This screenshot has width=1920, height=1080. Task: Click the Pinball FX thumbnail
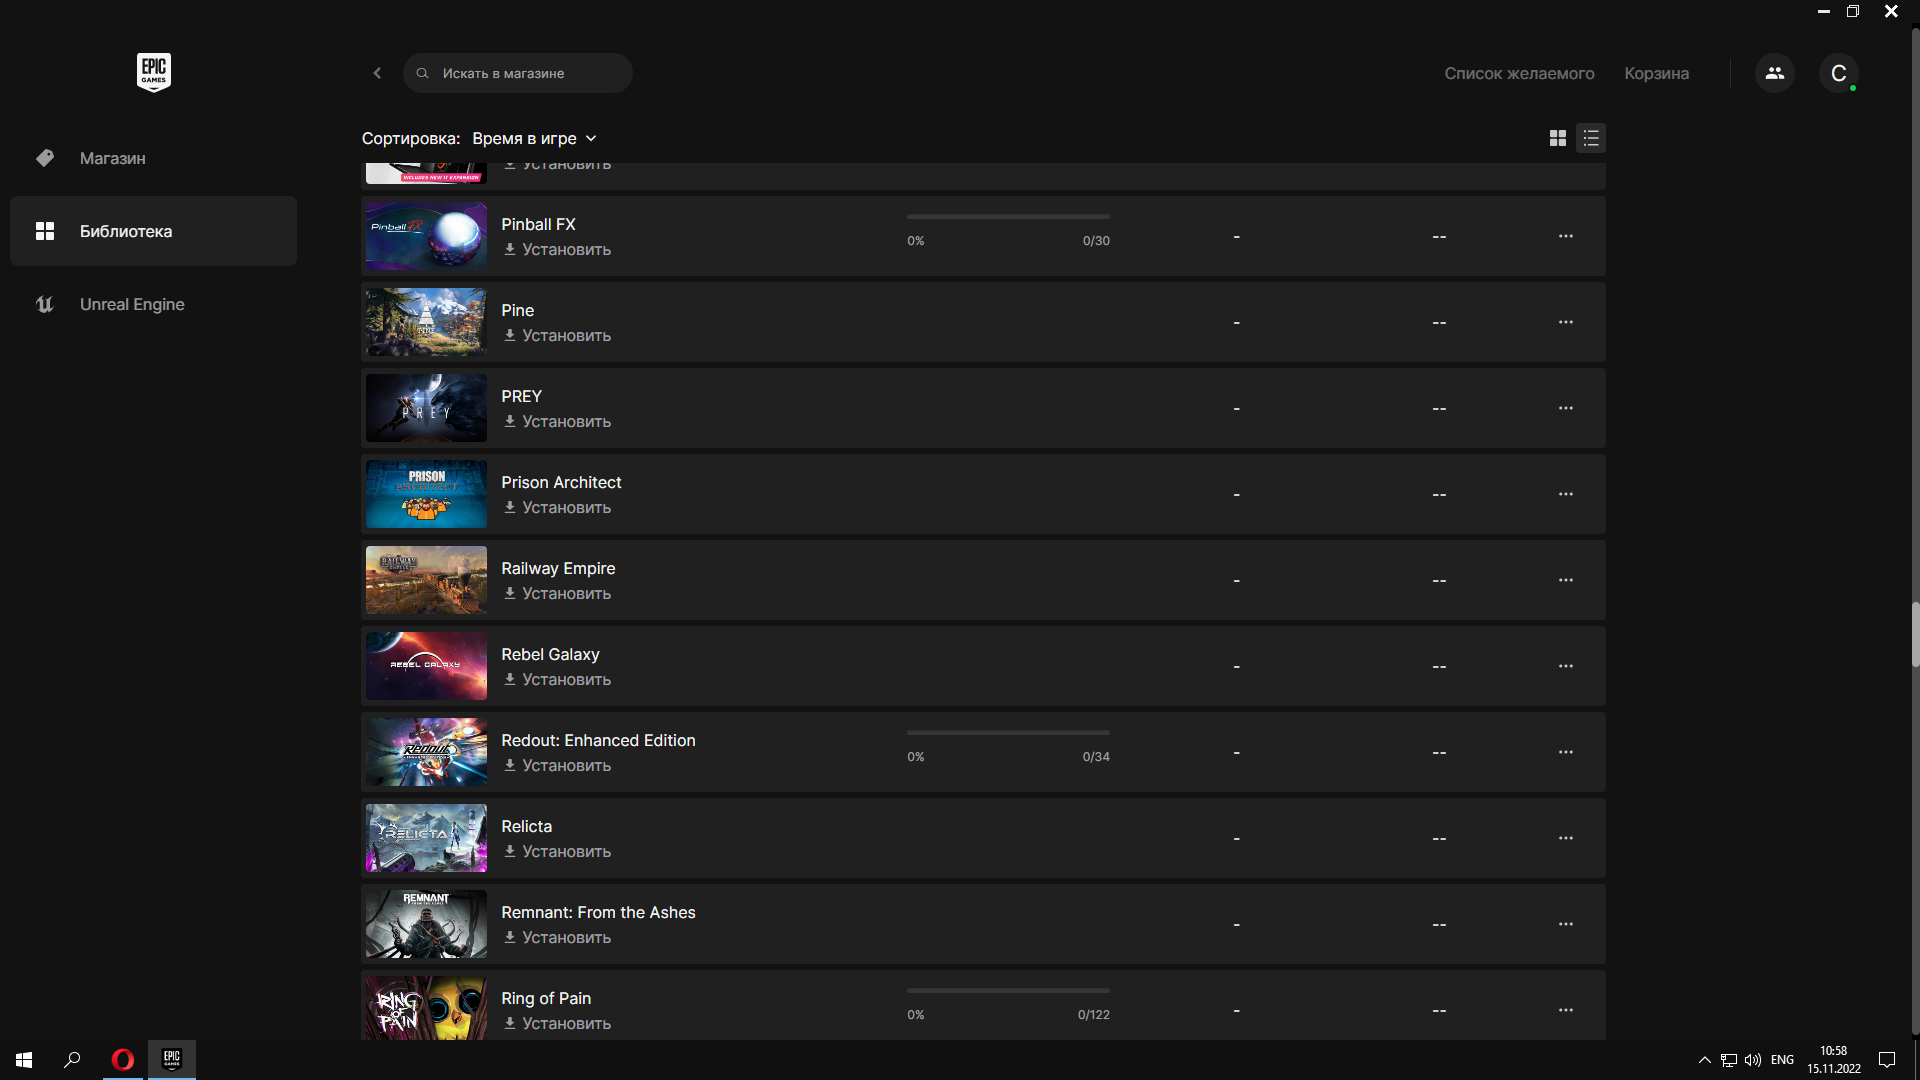point(426,236)
